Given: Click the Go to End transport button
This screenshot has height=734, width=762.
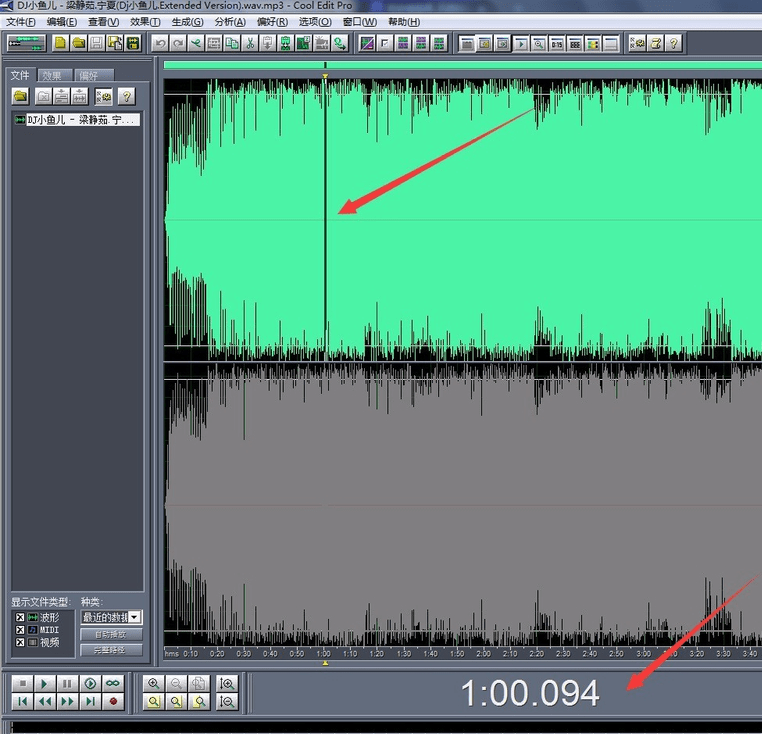Looking at the screenshot, I should [90, 702].
